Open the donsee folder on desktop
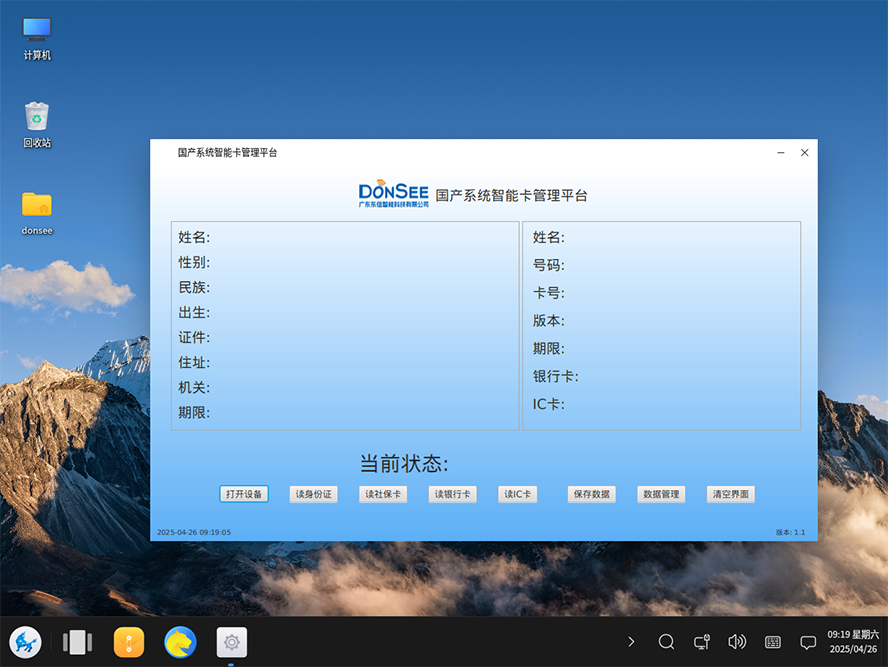 (x=35, y=205)
